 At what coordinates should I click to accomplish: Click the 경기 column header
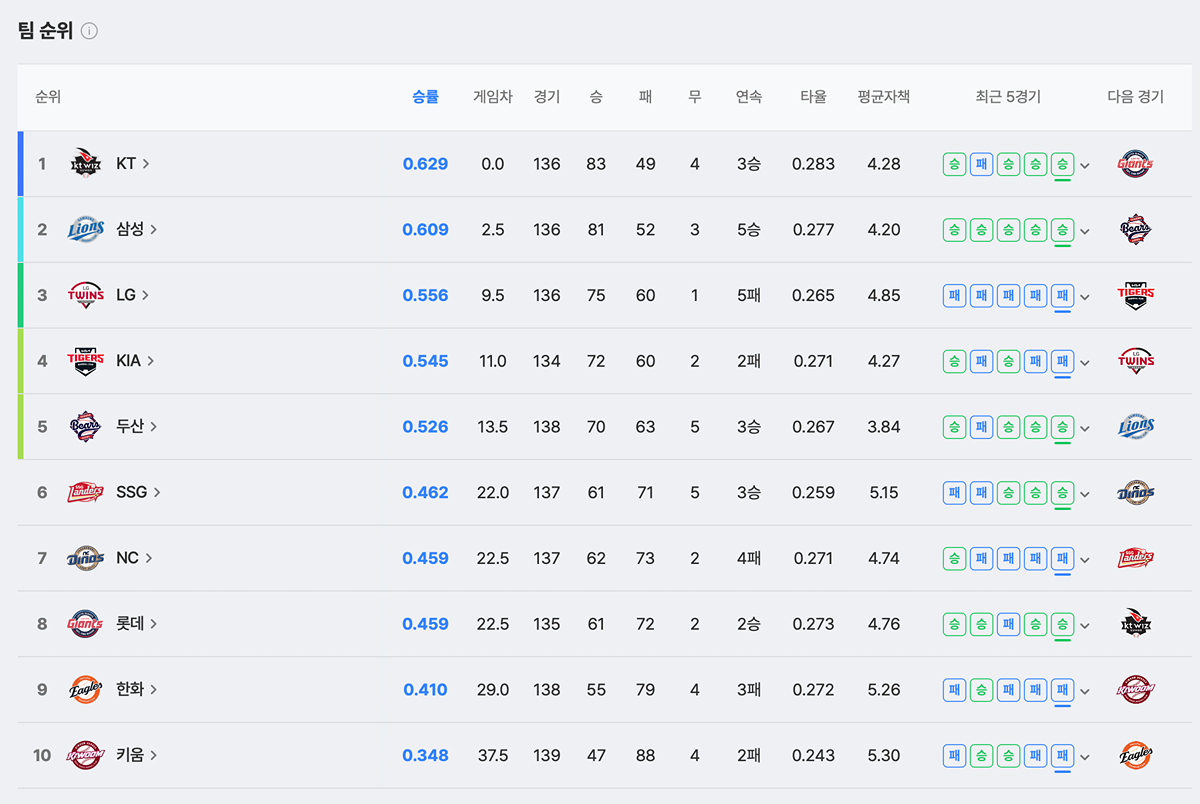(547, 97)
